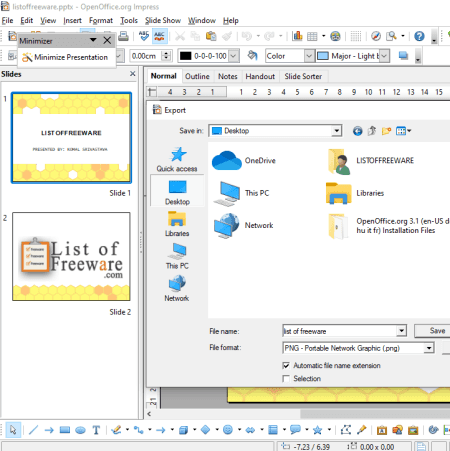This screenshot has height=451, width=450.
Task: Toggle AutoSpellcheck icon
Action: 159,36
